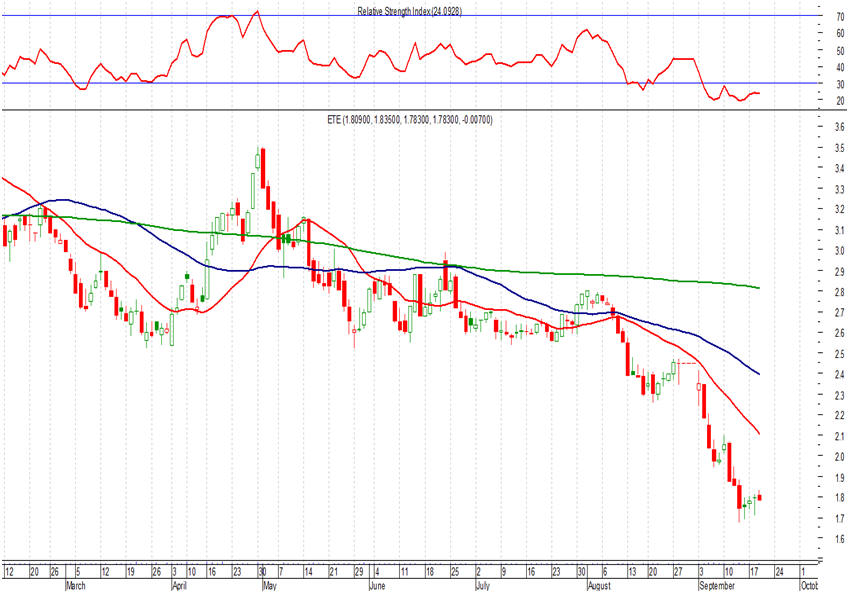
Task: Click date label 5 above March
Action: click(x=78, y=572)
